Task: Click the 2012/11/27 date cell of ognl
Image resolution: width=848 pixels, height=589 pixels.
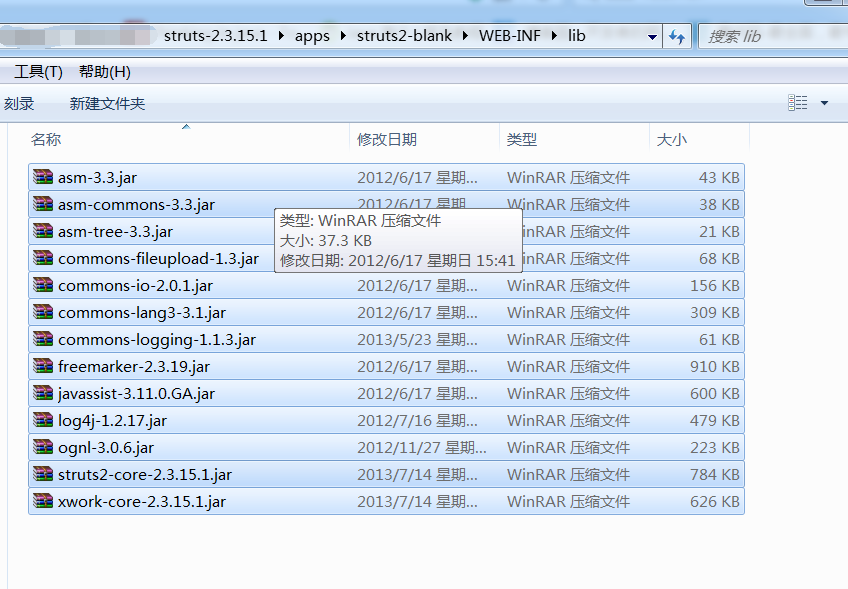Action: click(421, 448)
